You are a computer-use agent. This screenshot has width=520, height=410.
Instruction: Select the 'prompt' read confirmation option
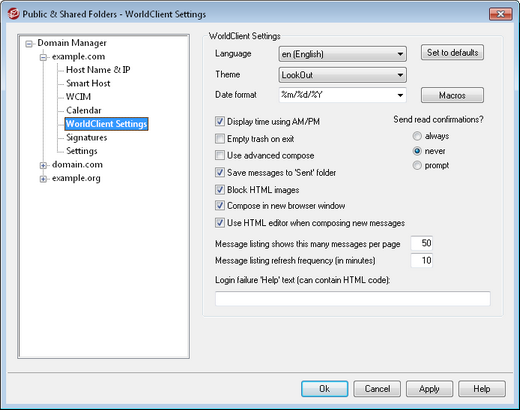click(x=417, y=165)
